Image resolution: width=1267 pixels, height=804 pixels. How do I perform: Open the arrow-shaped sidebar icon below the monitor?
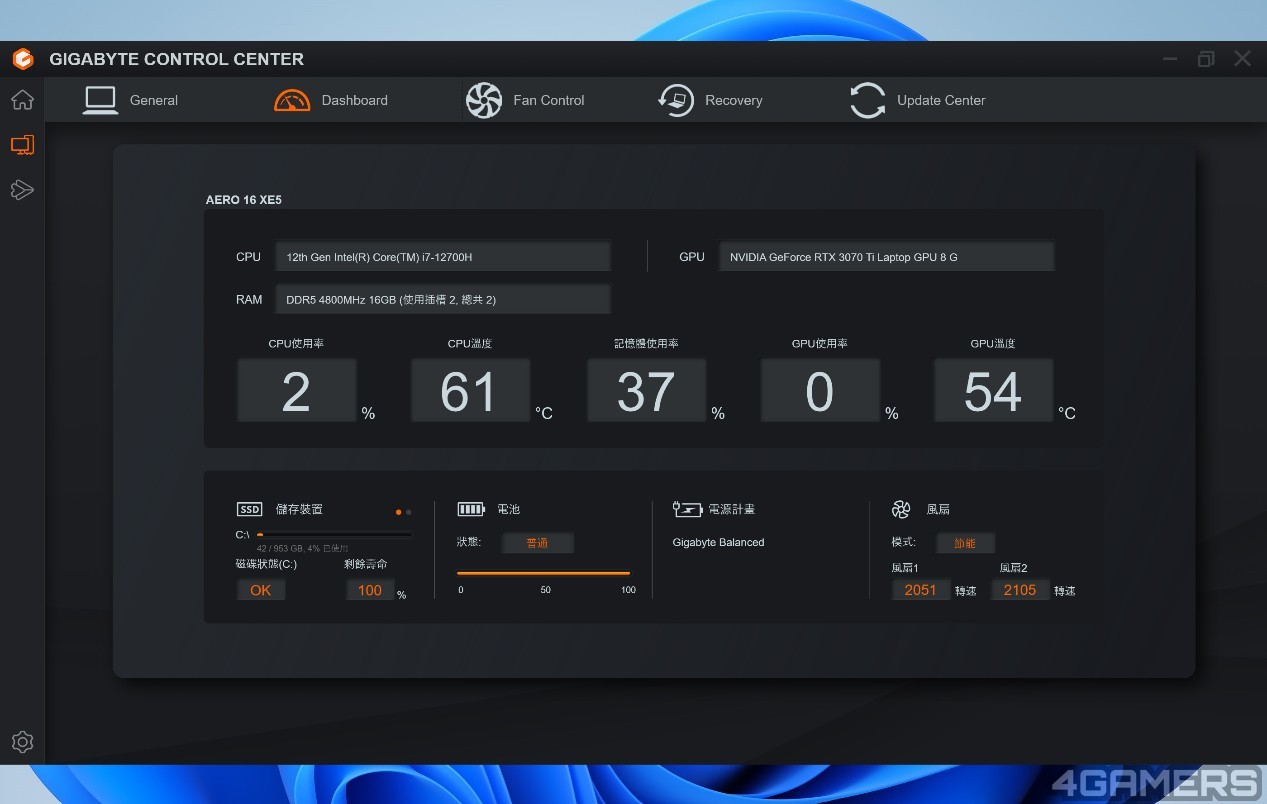tap(22, 190)
